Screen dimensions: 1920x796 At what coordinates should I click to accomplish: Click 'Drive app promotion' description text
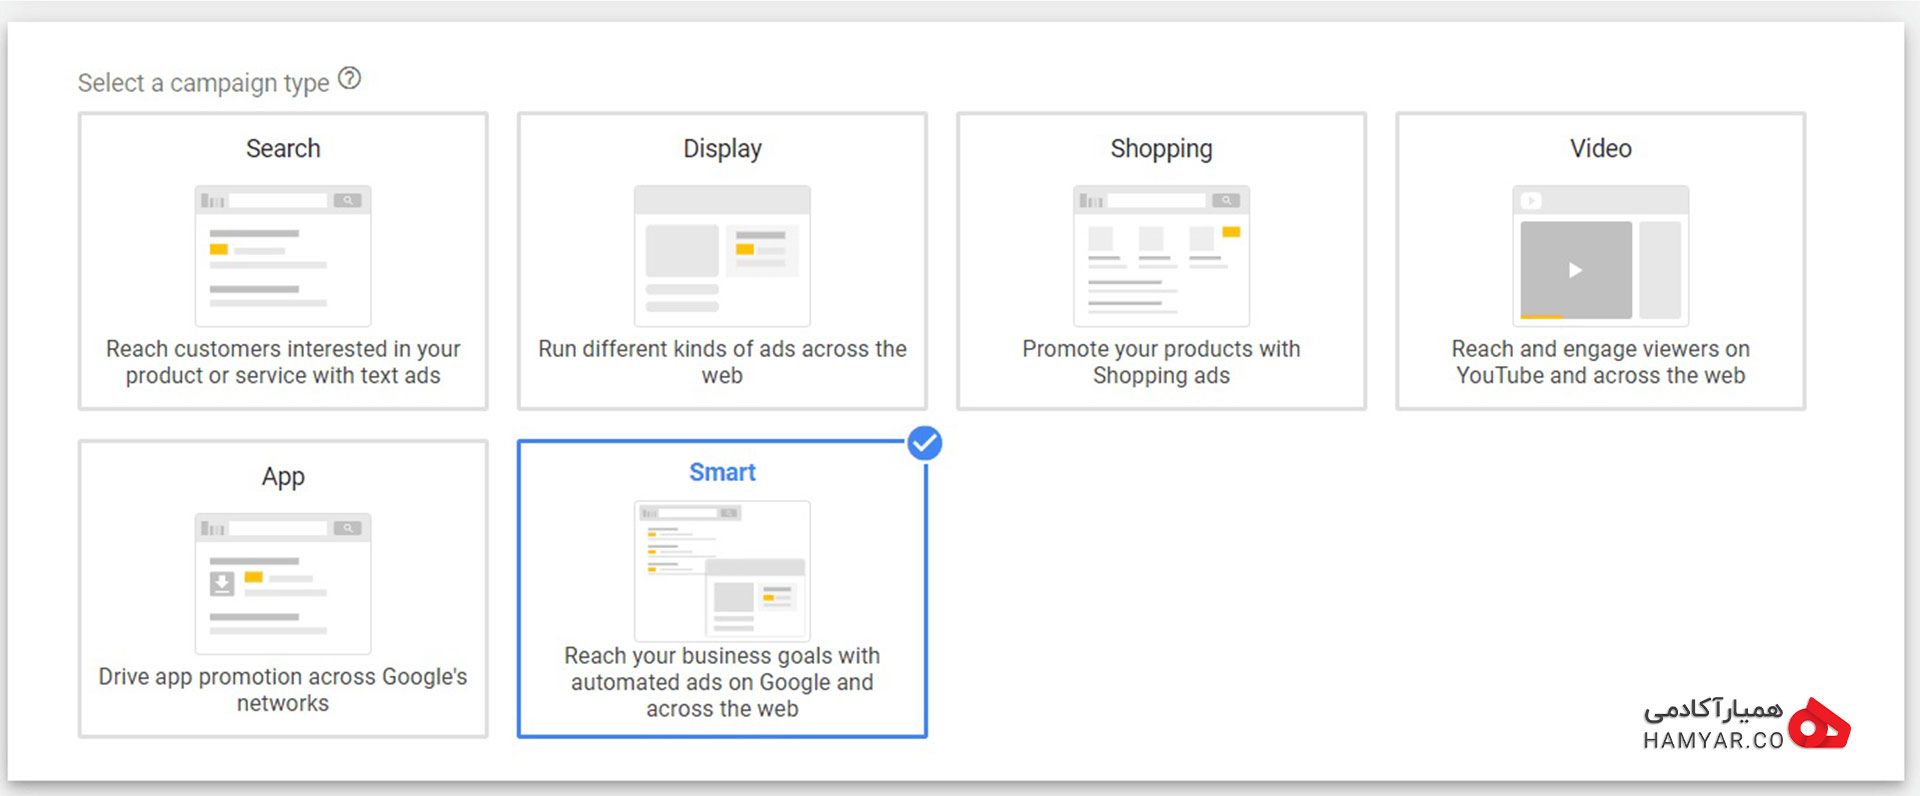[283, 690]
